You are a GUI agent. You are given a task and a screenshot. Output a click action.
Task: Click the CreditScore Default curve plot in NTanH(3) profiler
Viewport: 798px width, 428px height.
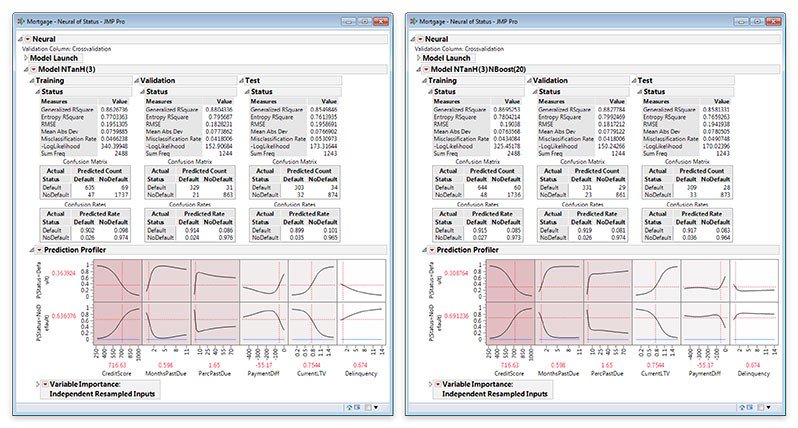(x=118, y=280)
